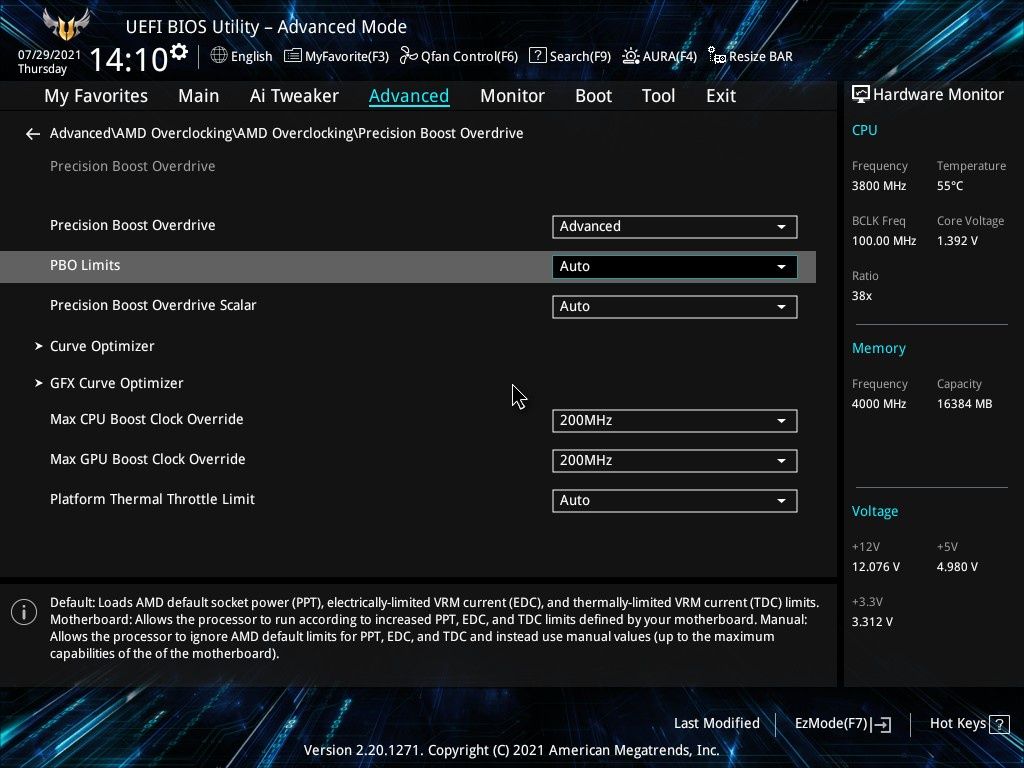Open the settings gear next to clock
The image size is (1024, 768).
point(178,52)
